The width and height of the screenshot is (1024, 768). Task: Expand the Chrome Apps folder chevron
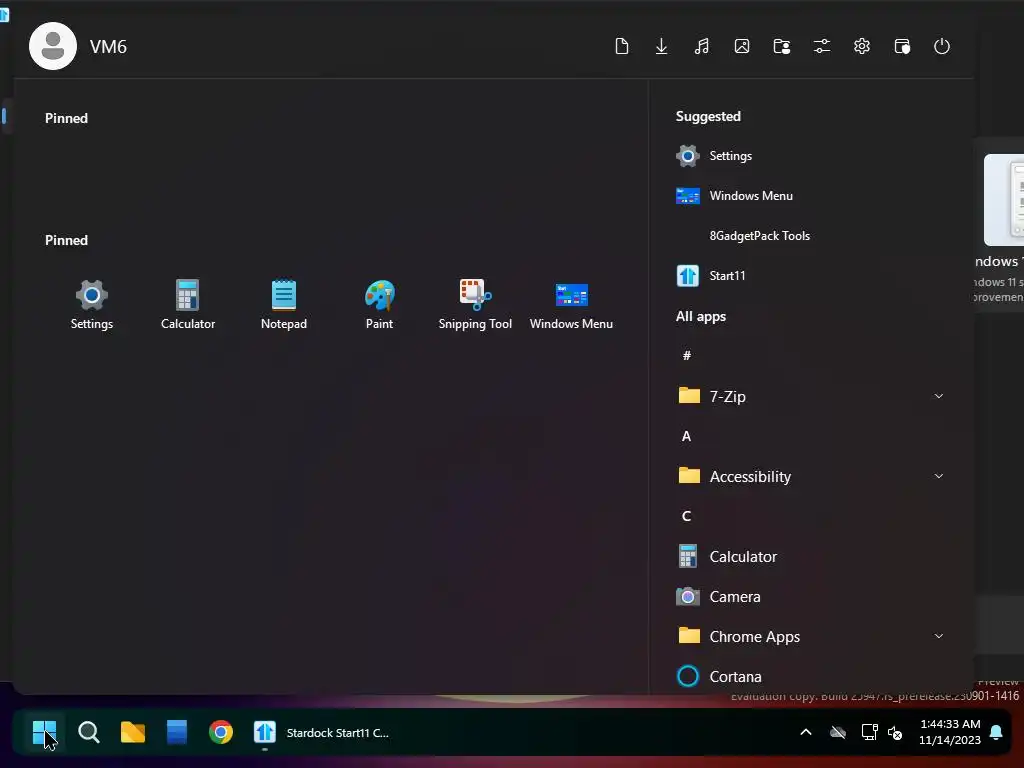938,636
